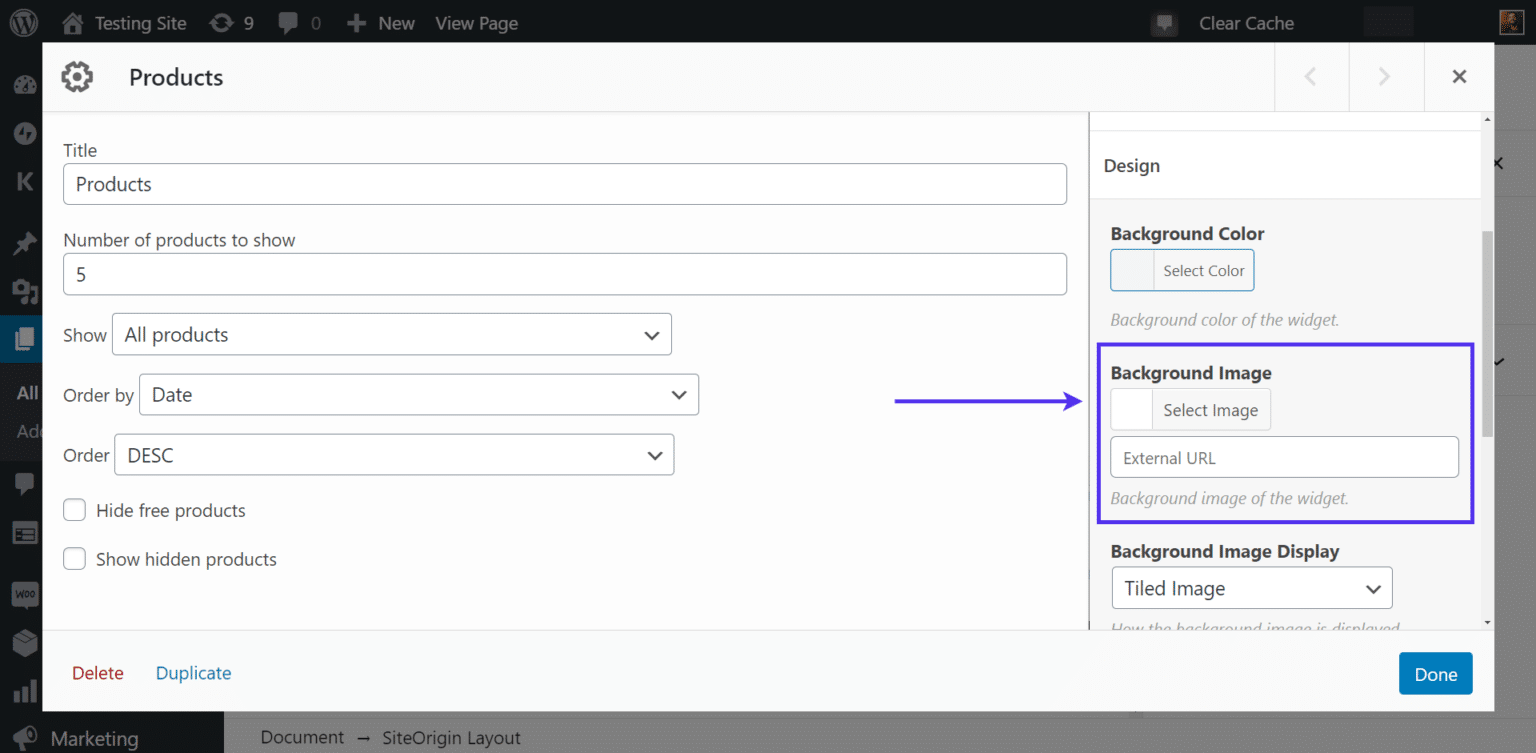Viewport: 1536px width, 753px height.
Task: Open the Dashboard gauge icon
Action: 23,85
